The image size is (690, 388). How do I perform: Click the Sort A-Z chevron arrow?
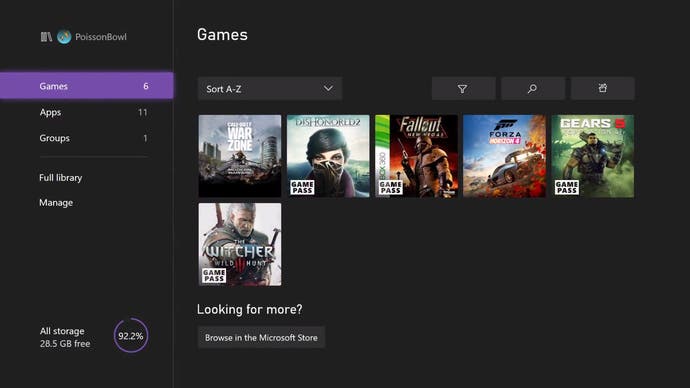328,88
